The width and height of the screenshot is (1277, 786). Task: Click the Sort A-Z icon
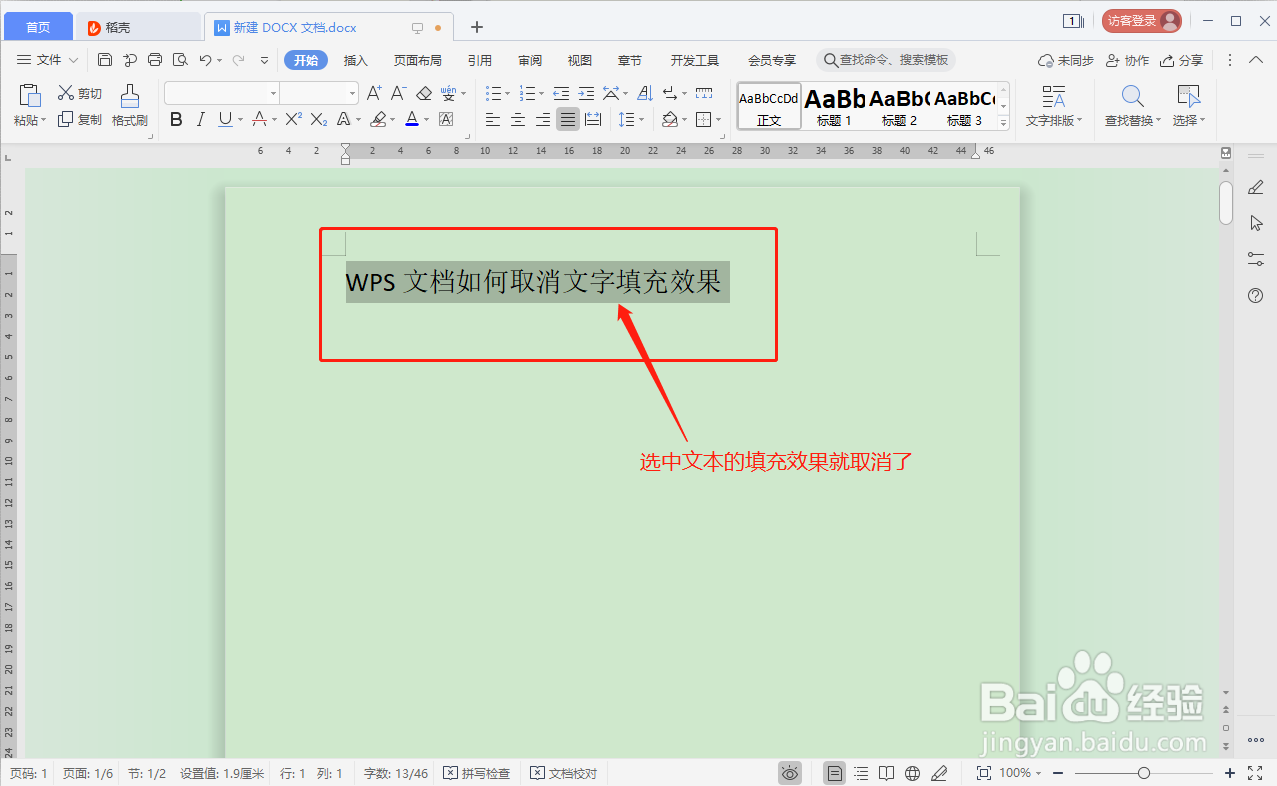644,93
